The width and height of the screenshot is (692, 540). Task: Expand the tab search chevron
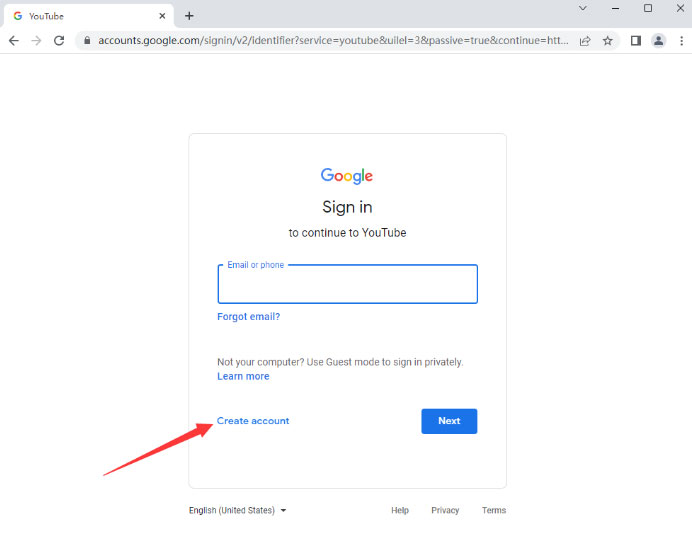tap(583, 8)
